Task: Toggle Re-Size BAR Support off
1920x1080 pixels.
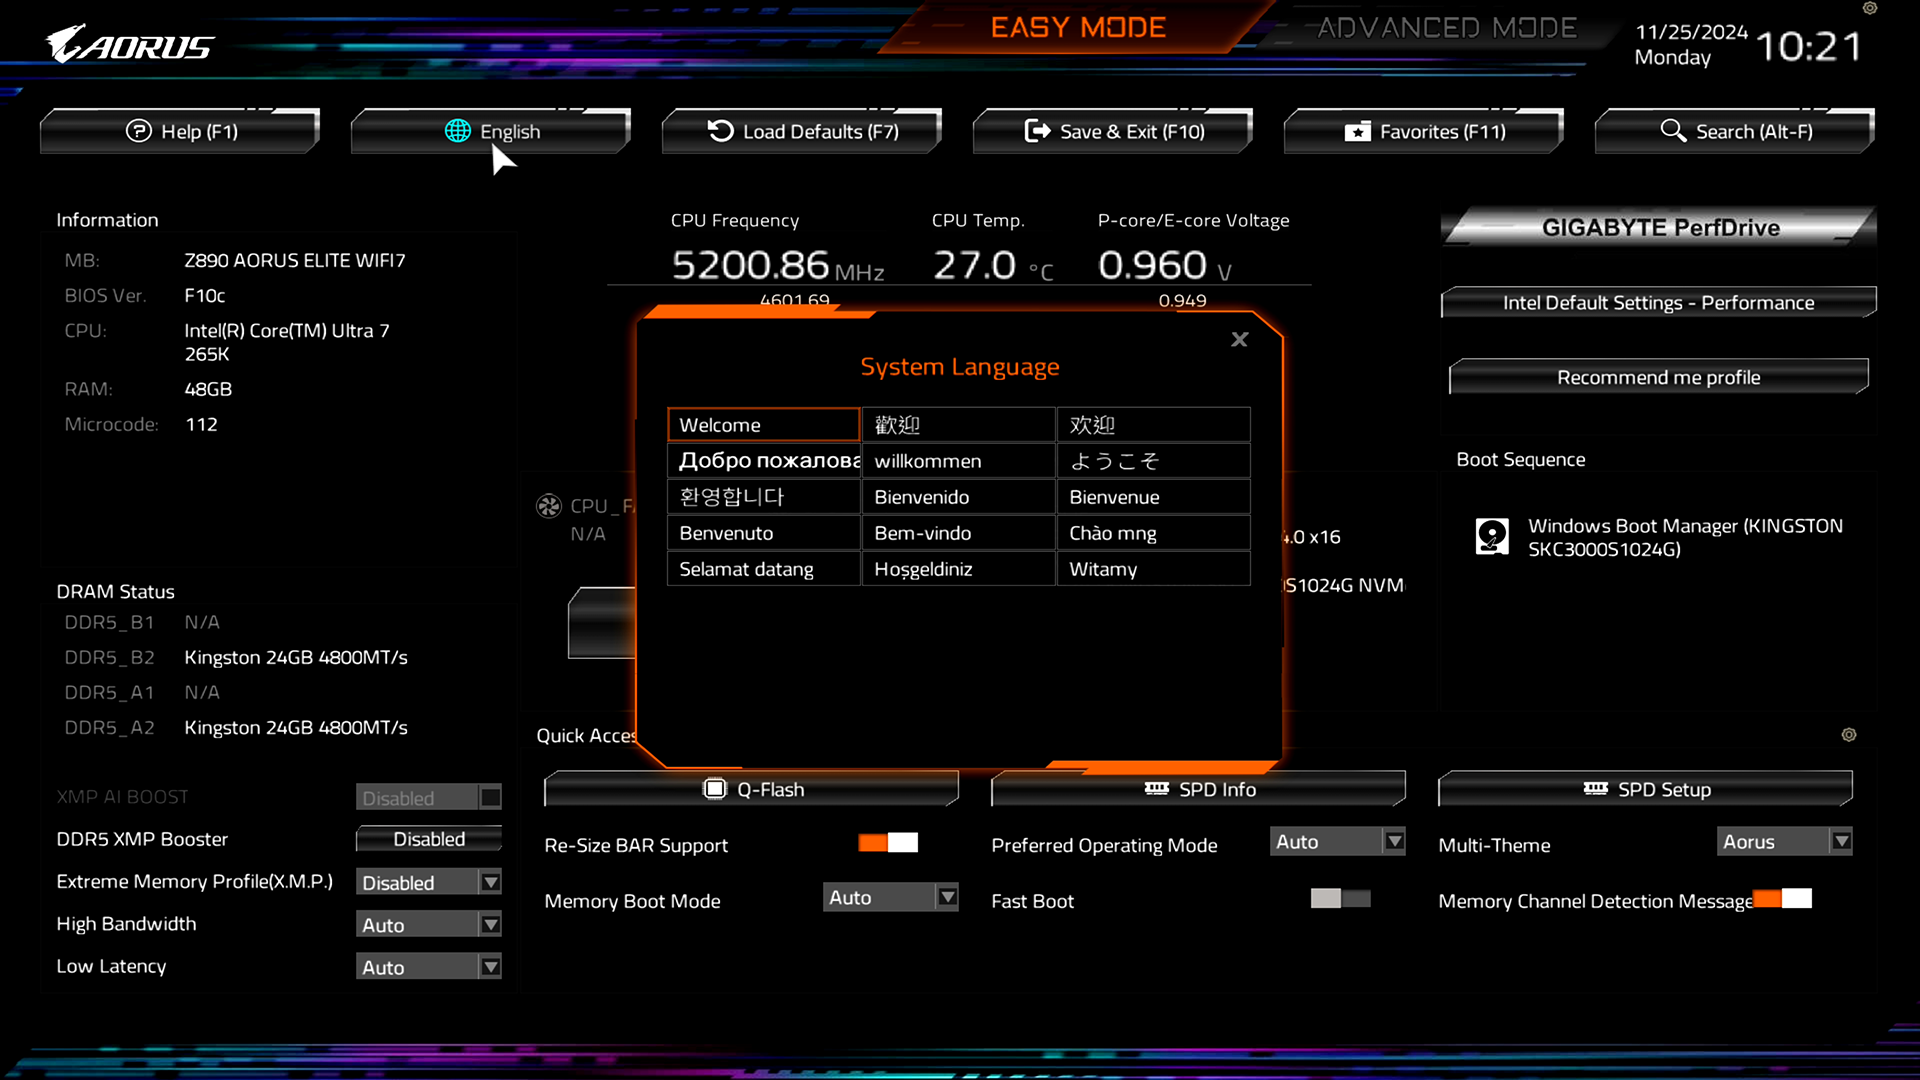Action: pyautogui.click(x=888, y=844)
